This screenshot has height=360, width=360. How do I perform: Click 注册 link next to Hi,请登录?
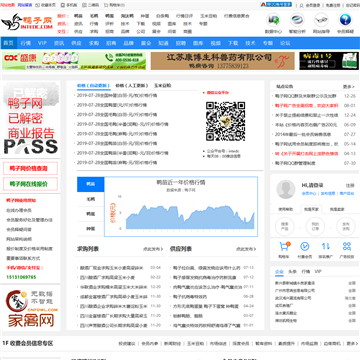click(x=350, y=185)
